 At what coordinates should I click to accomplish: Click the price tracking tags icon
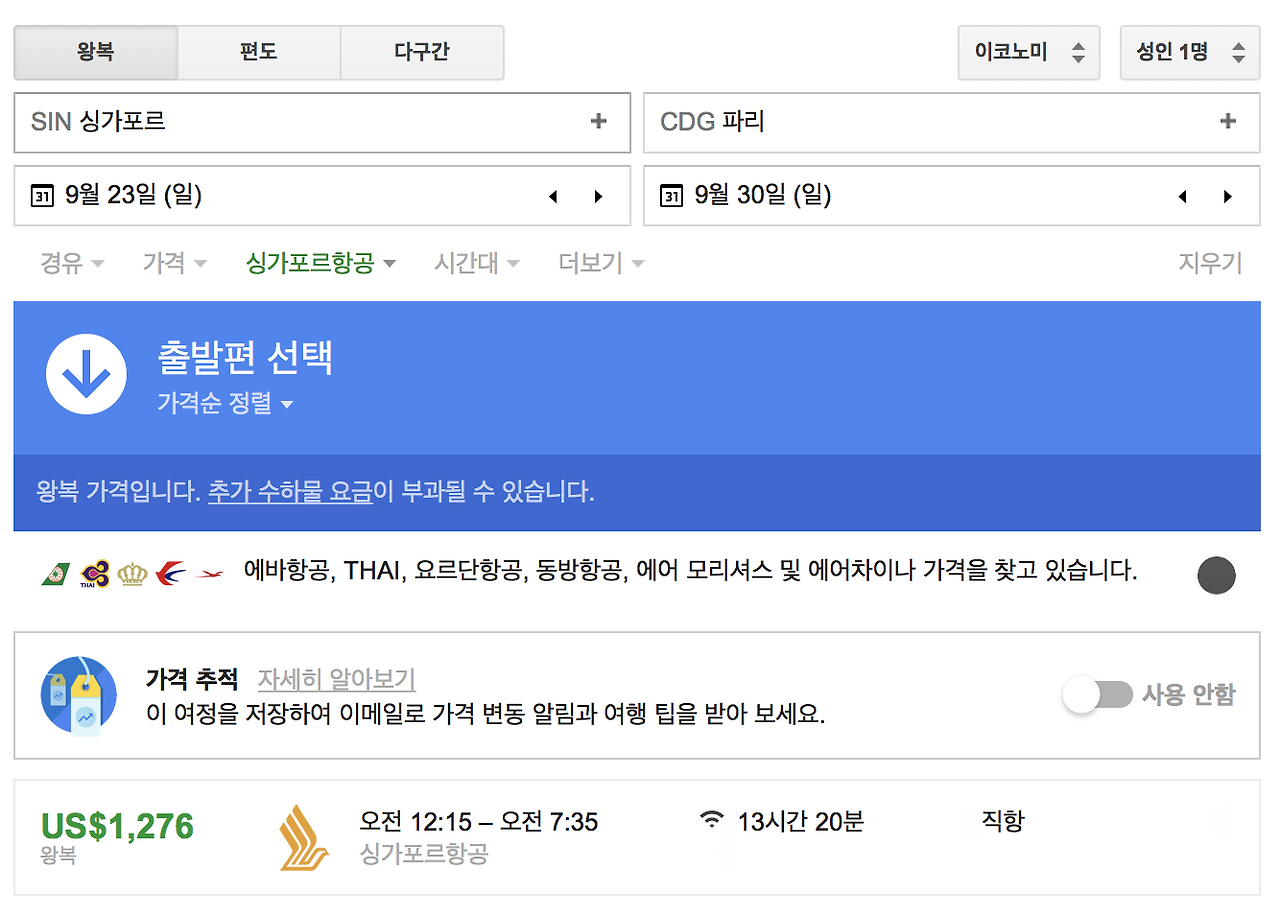pos(78,696)
